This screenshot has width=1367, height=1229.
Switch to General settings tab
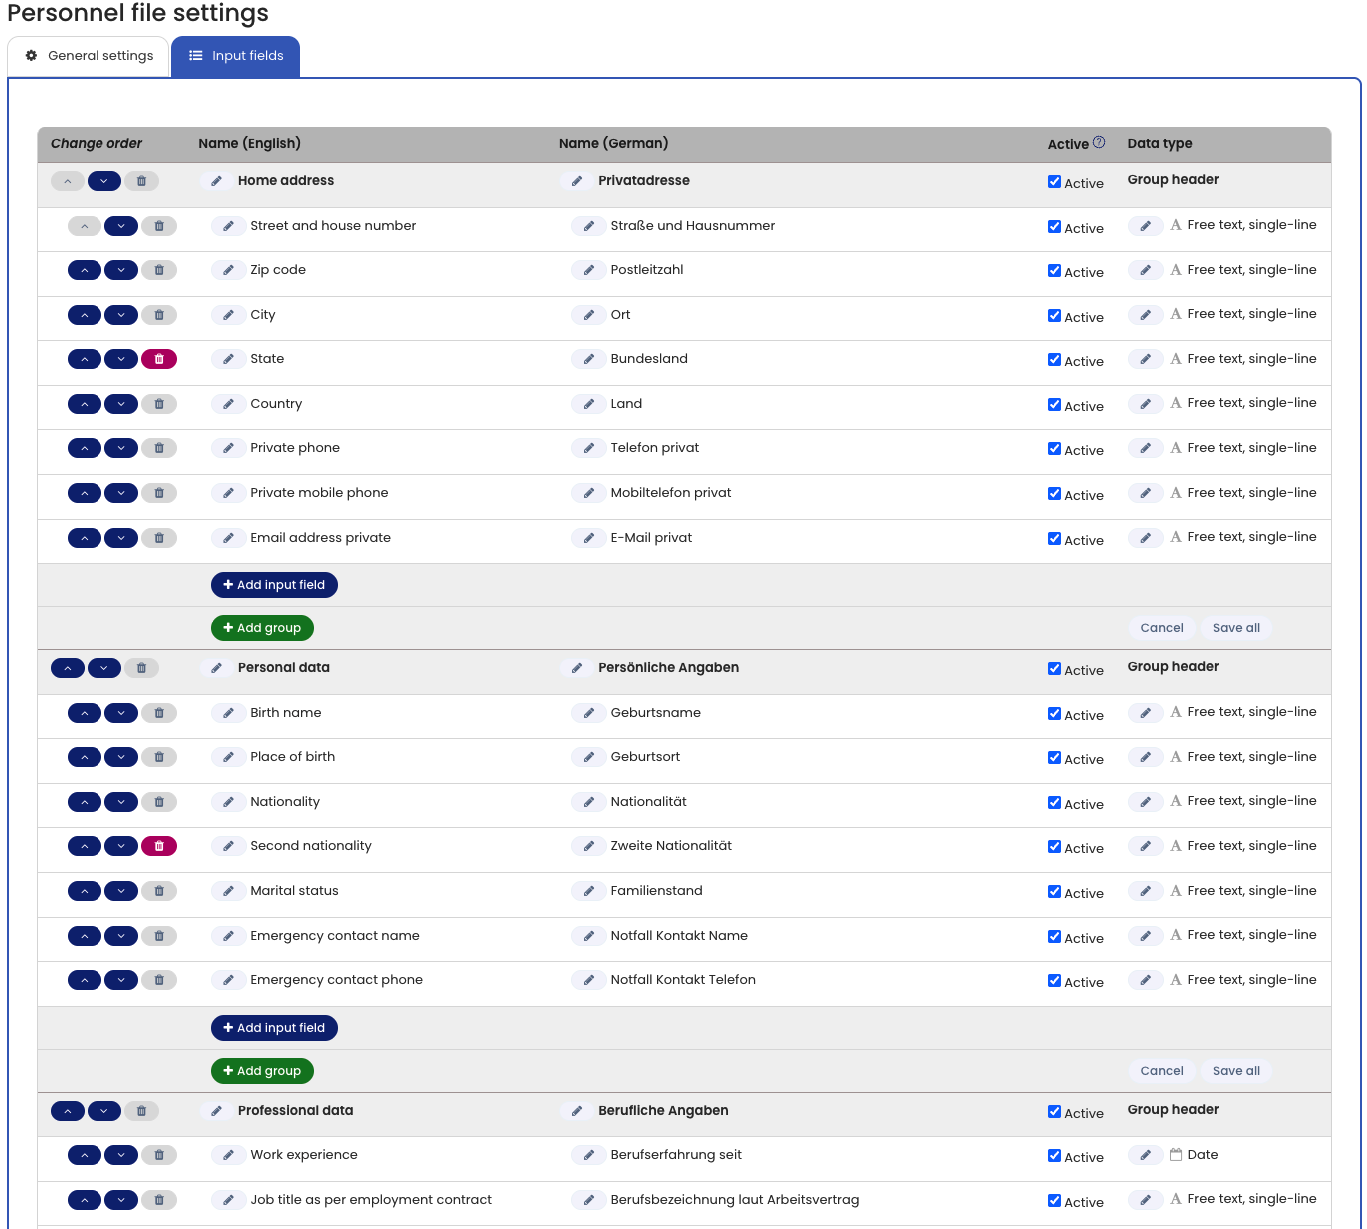point(89,56)
